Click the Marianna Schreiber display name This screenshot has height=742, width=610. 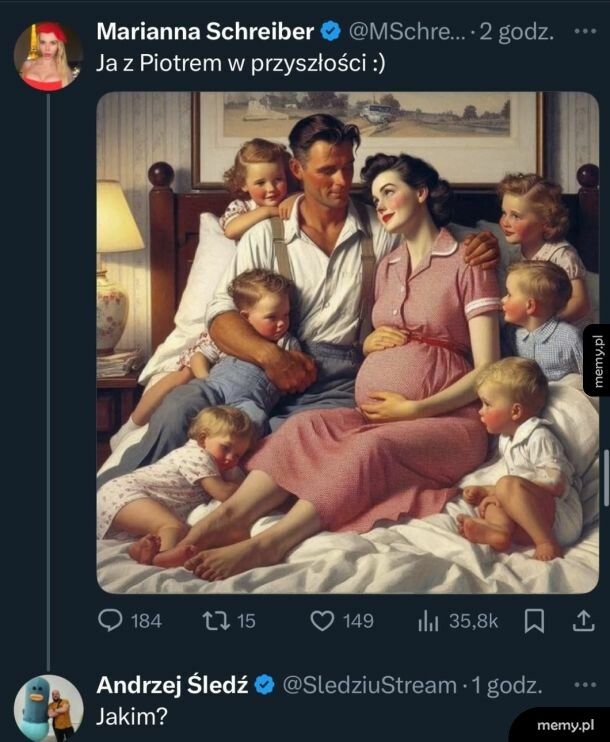coord(205,31)
